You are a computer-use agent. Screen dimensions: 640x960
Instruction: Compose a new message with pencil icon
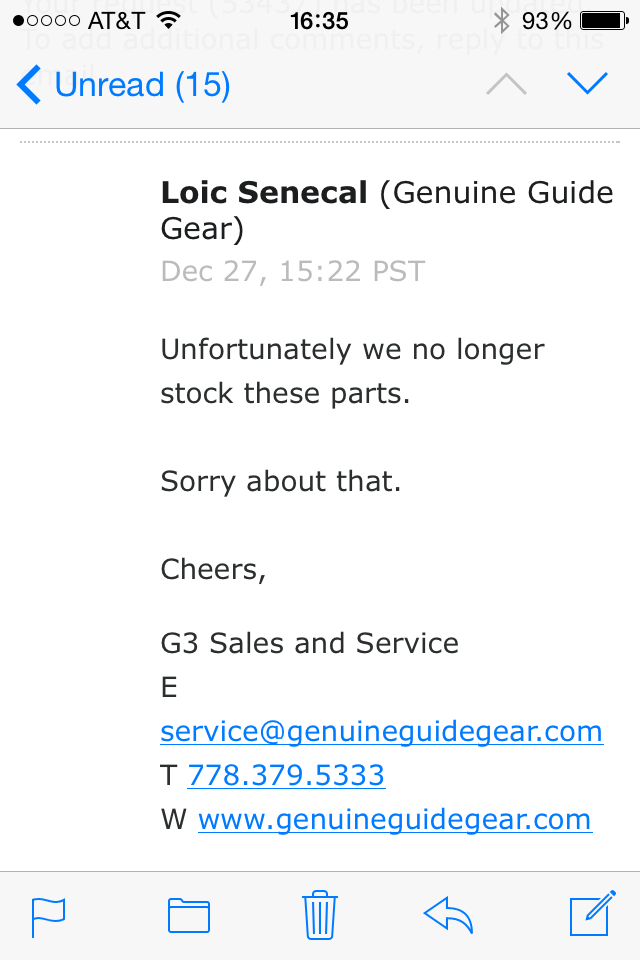(x=590, y=915)
